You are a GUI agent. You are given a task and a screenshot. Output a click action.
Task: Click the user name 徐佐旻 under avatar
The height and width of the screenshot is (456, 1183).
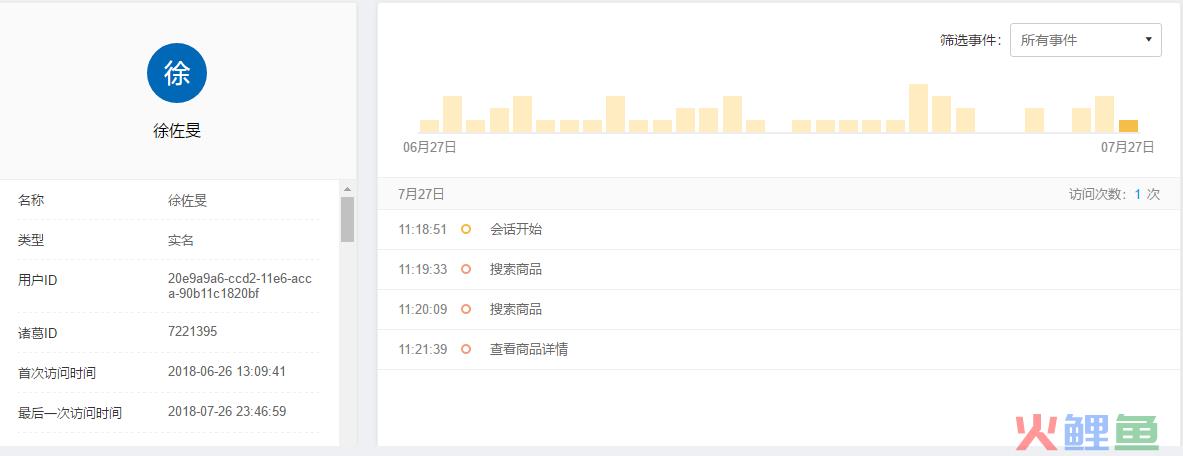click(177, 131)
